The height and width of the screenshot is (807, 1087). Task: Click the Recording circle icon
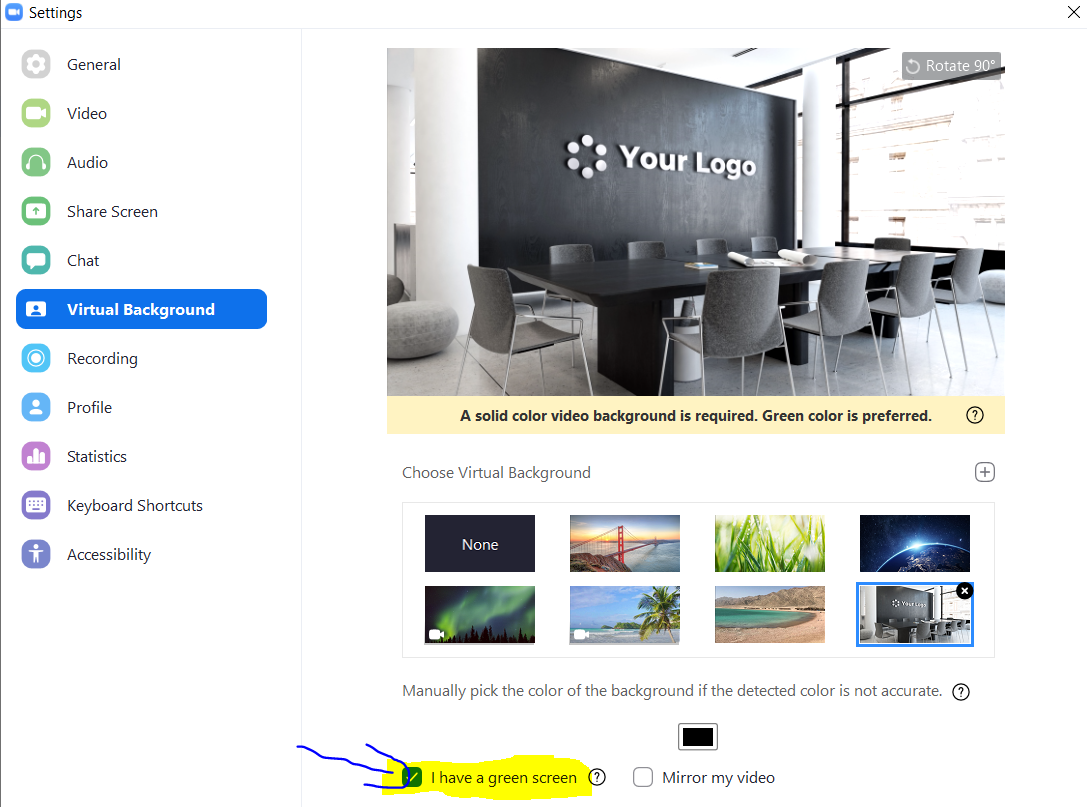coord(36,358)
